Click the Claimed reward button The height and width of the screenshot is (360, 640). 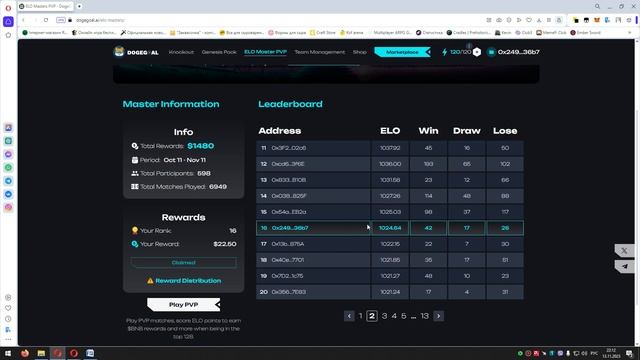[x=184, y=262]
